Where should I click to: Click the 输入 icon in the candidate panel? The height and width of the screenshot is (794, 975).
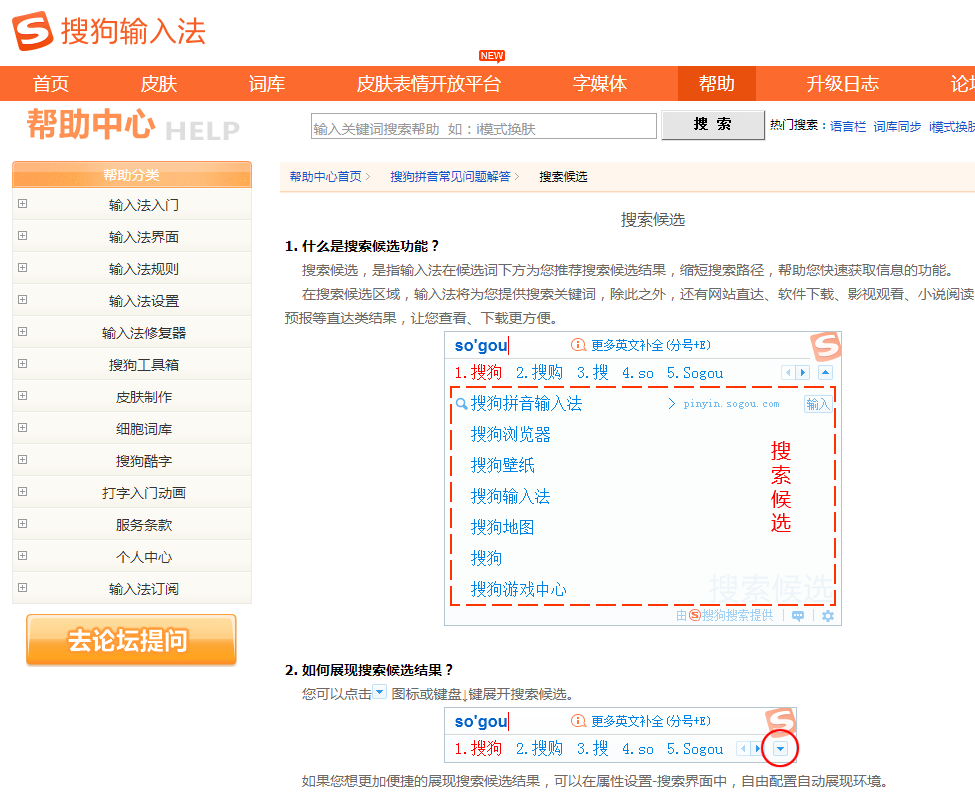pos(818,404)
